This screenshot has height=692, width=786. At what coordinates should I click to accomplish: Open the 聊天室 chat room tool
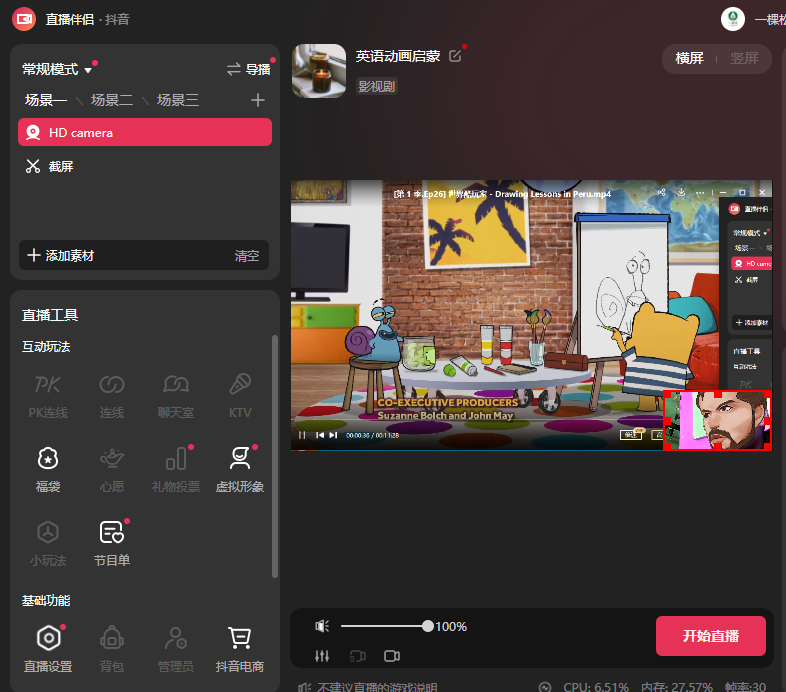(x=176, y=396)
